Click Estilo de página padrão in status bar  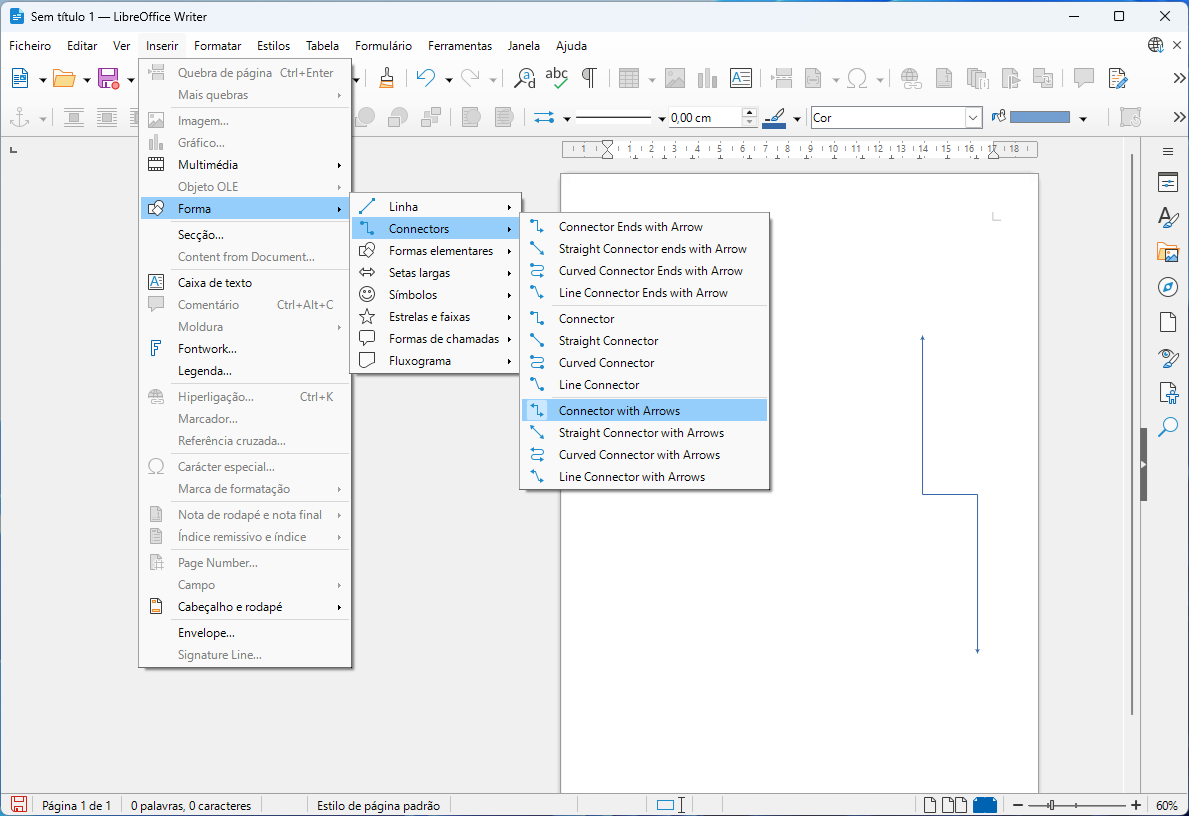tap(378, 805)
